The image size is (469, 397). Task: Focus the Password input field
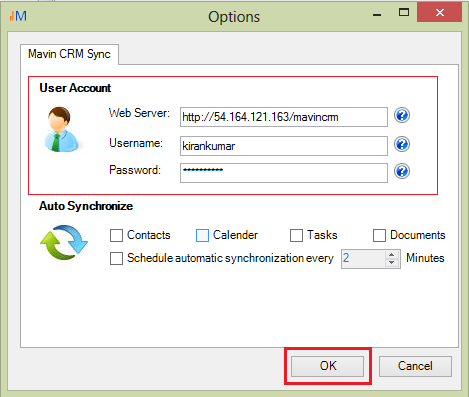click(x=284, y=173)
